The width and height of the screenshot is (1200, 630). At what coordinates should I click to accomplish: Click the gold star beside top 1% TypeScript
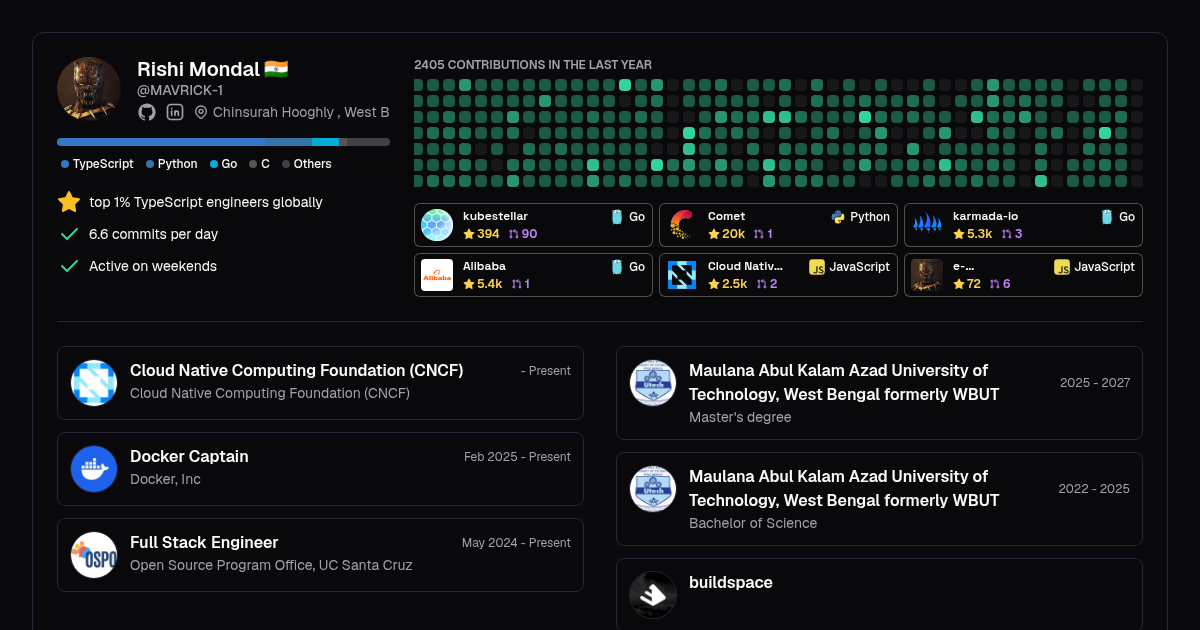click(69, 202)
